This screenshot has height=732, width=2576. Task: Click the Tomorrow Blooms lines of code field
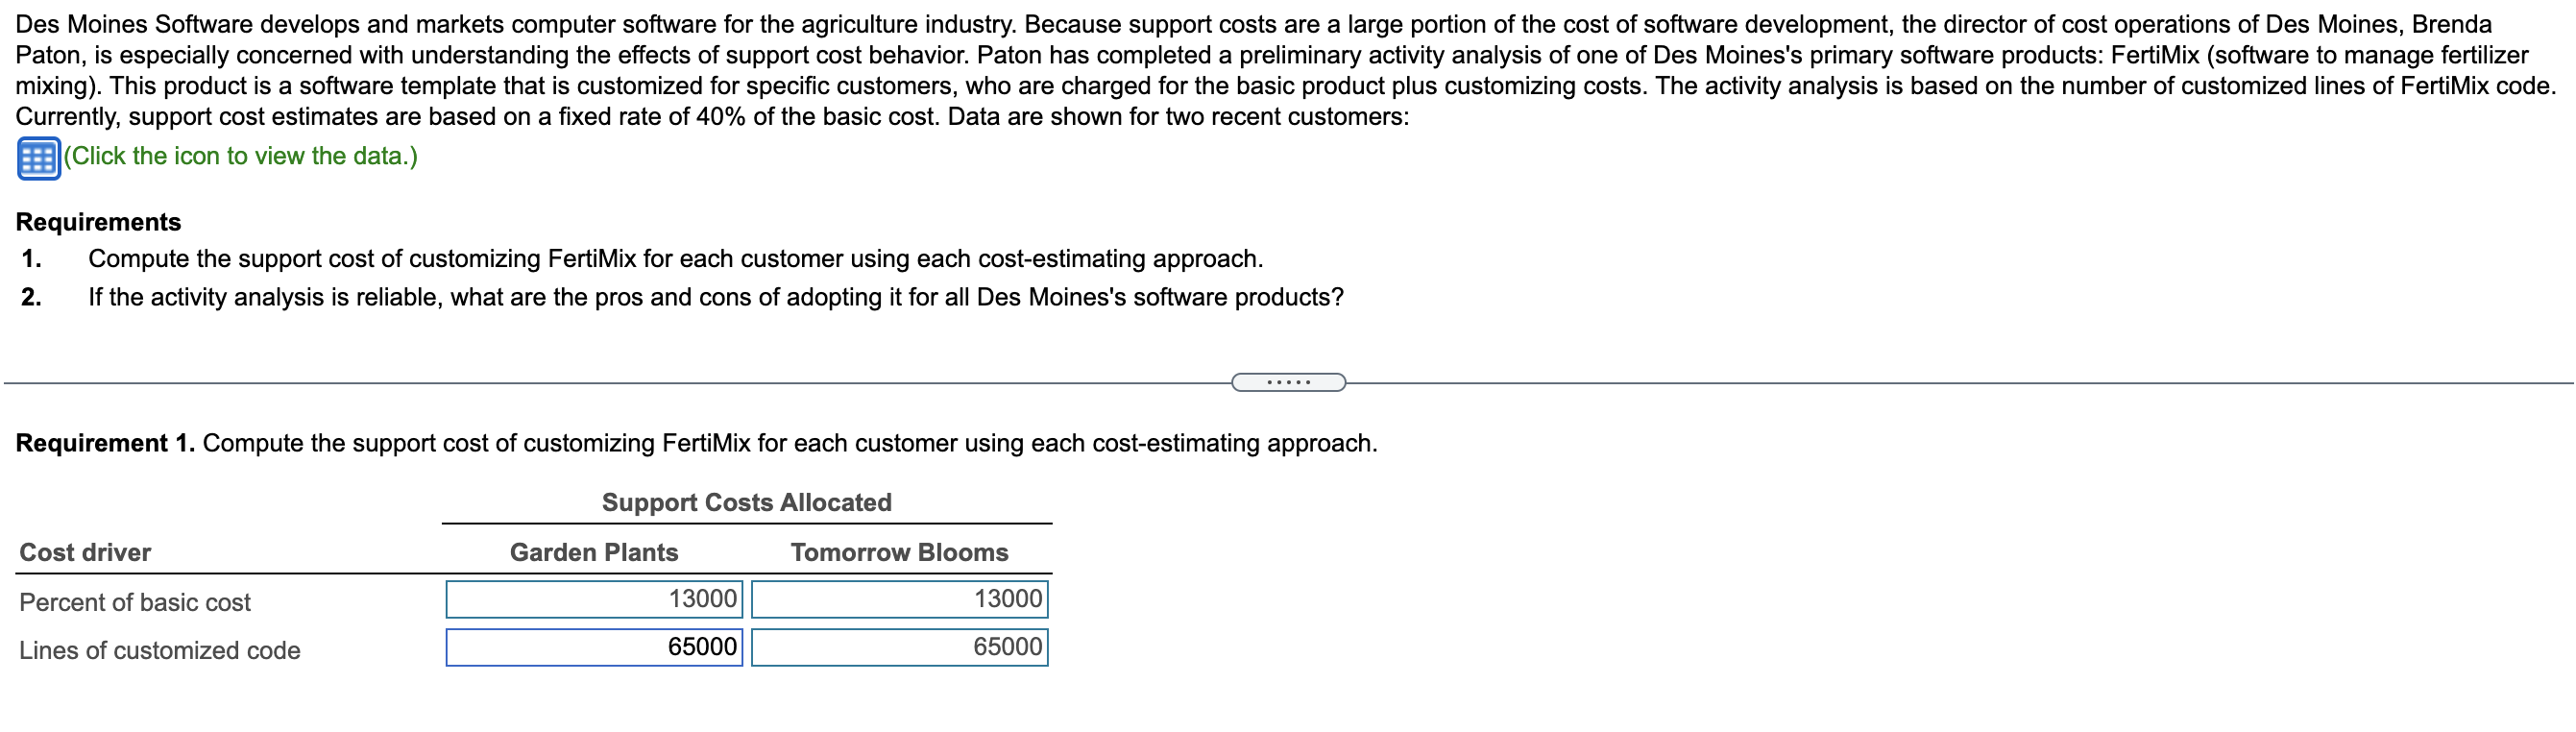[899, 648]
